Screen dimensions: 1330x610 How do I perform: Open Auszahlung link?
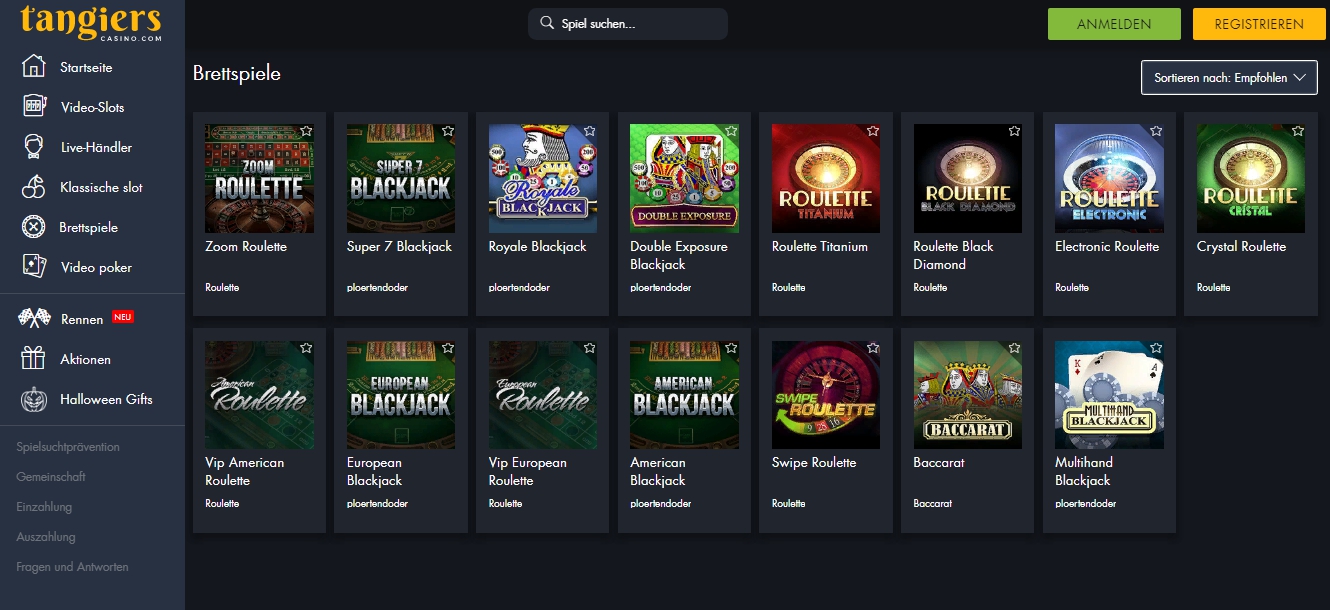(x=46, y=537)
